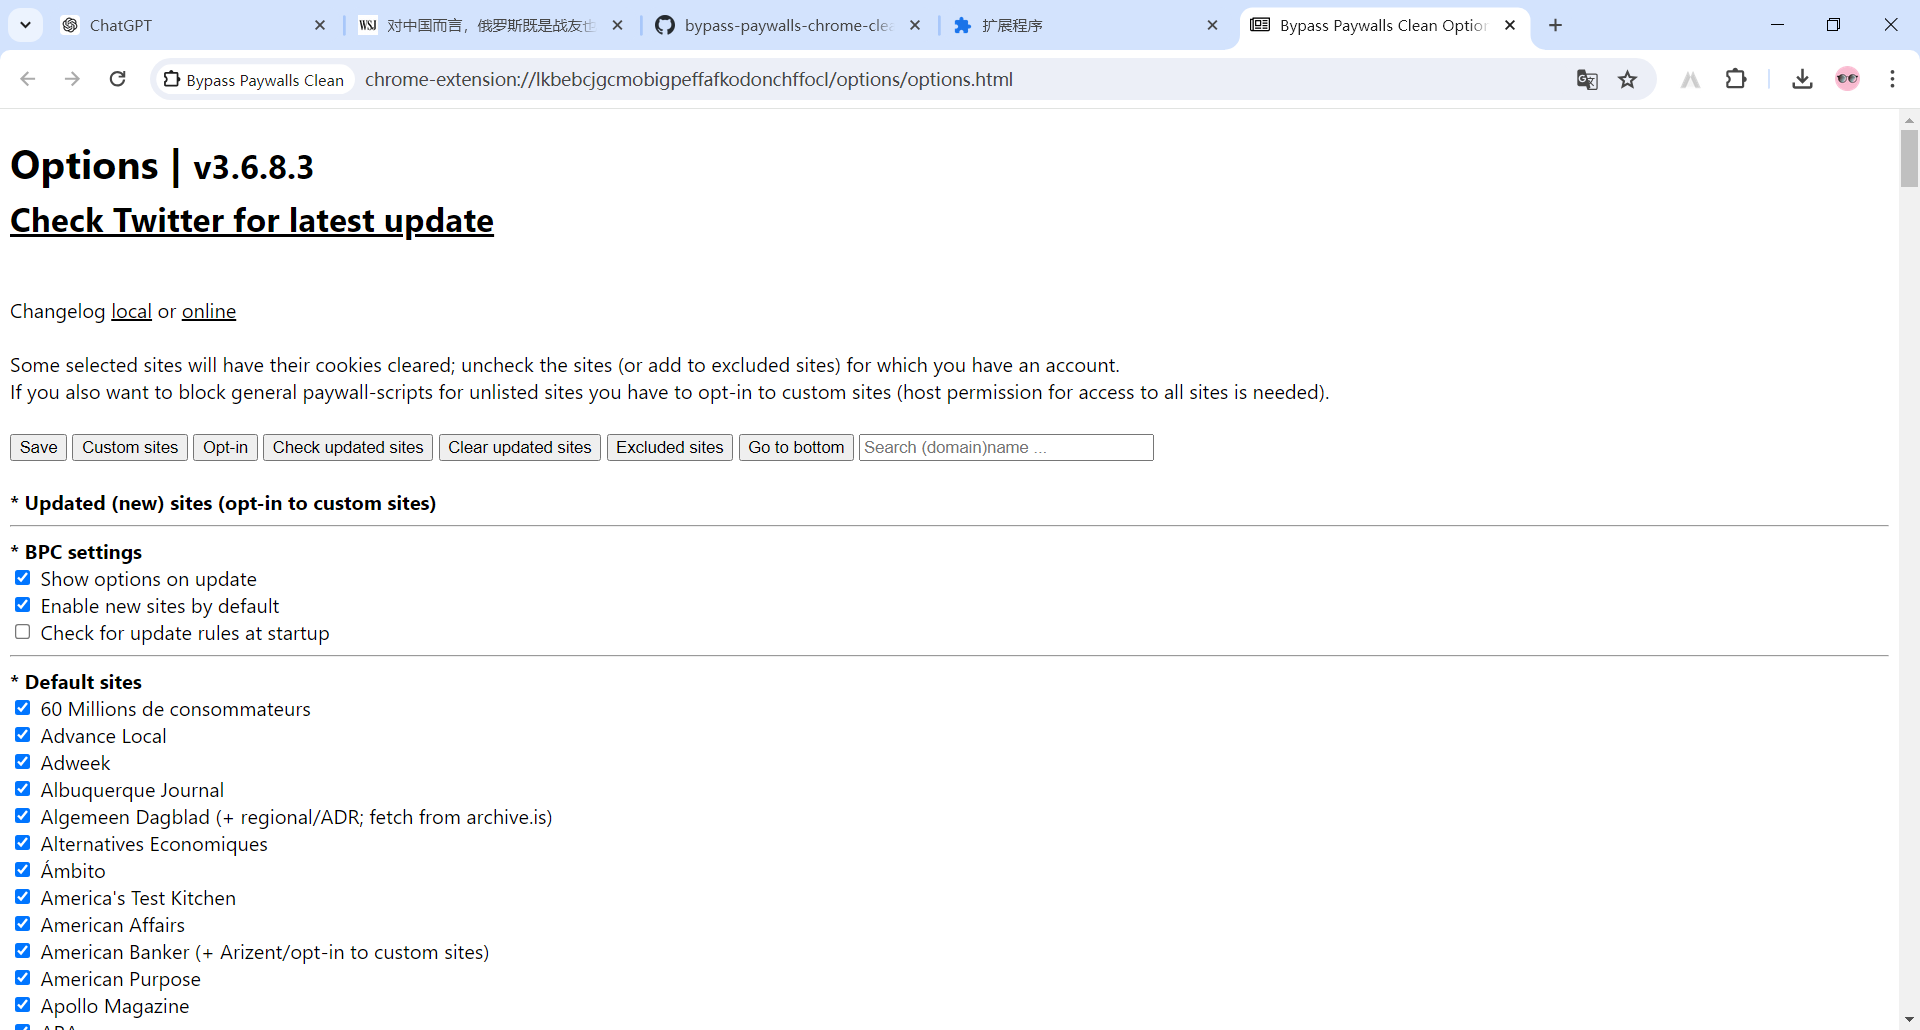Click Go to bottom button
Screen dimensions: 1920x1030
tap(796, 447)
